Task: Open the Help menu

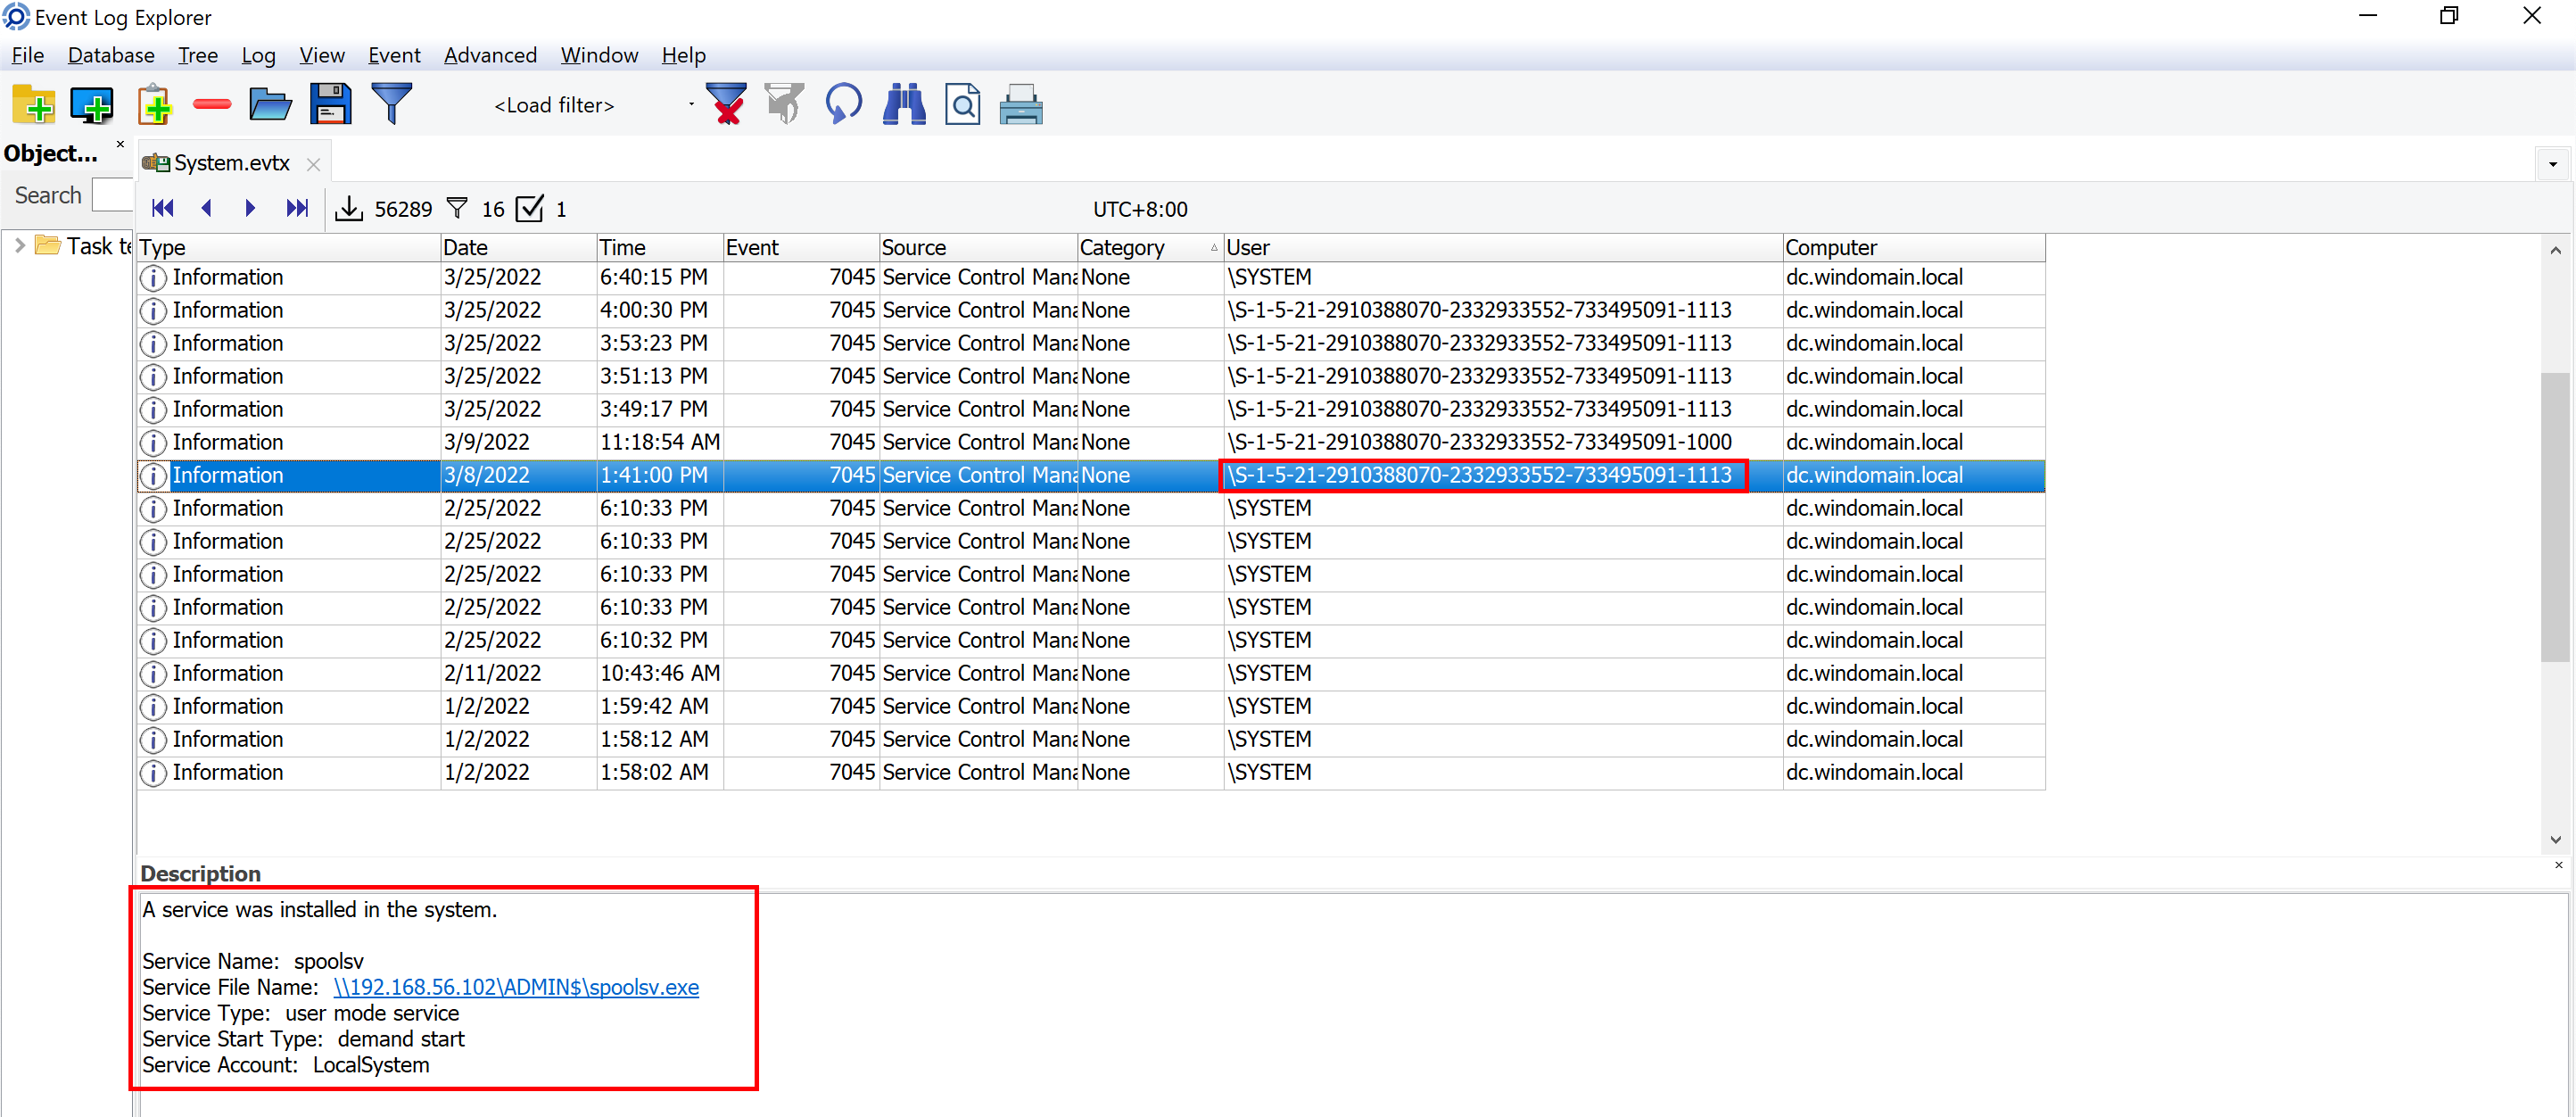Action: tap(684, 55)
